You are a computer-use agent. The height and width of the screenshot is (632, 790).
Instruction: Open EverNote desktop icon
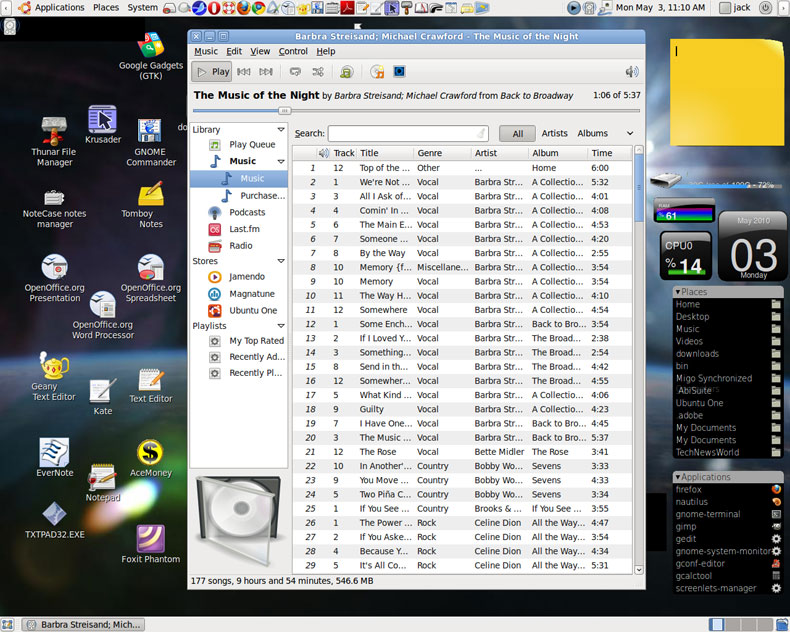click(54, 458)
